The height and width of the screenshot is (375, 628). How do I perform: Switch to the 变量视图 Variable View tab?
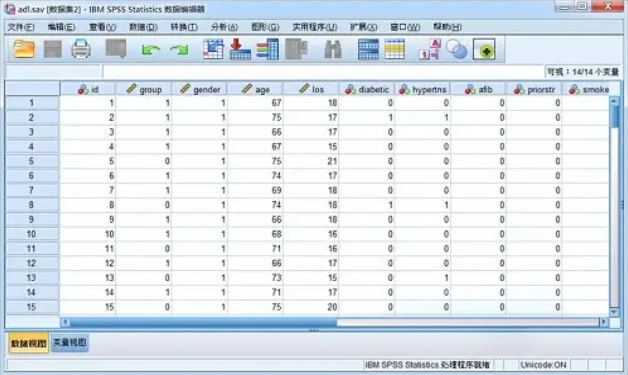(x=70, y=343)
